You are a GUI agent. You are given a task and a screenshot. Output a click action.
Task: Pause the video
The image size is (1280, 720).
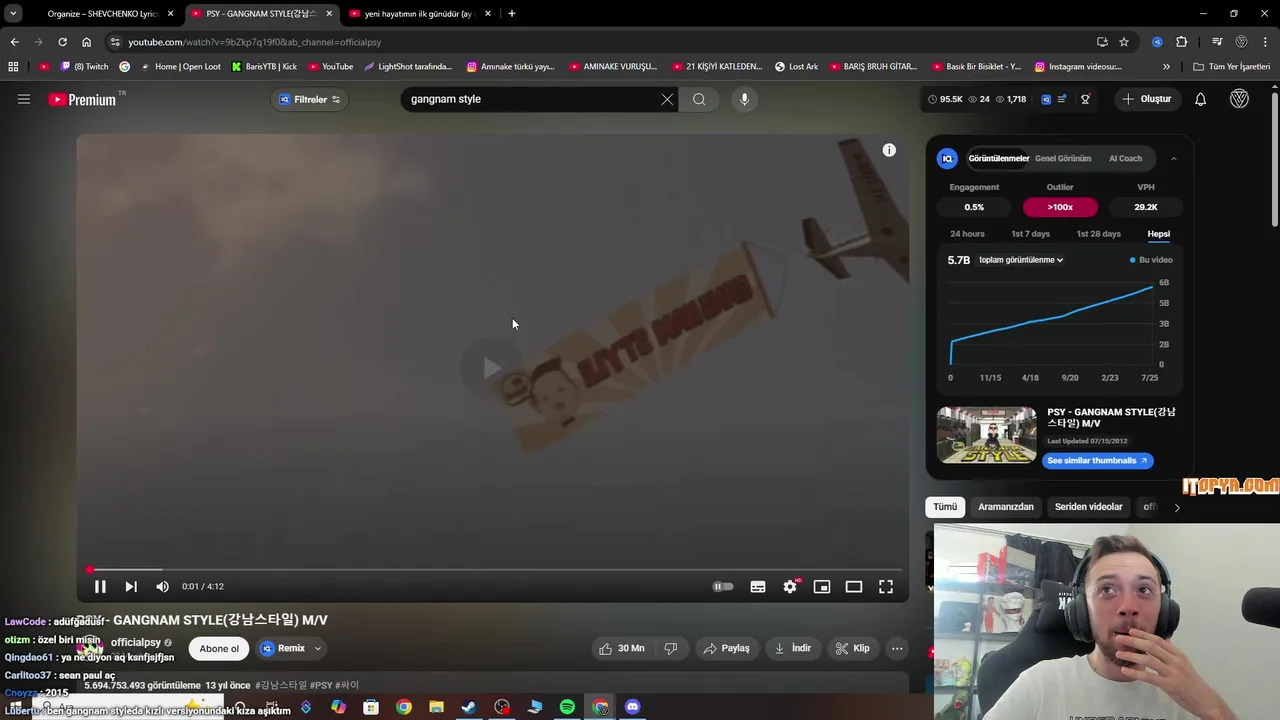pos(100,587)
